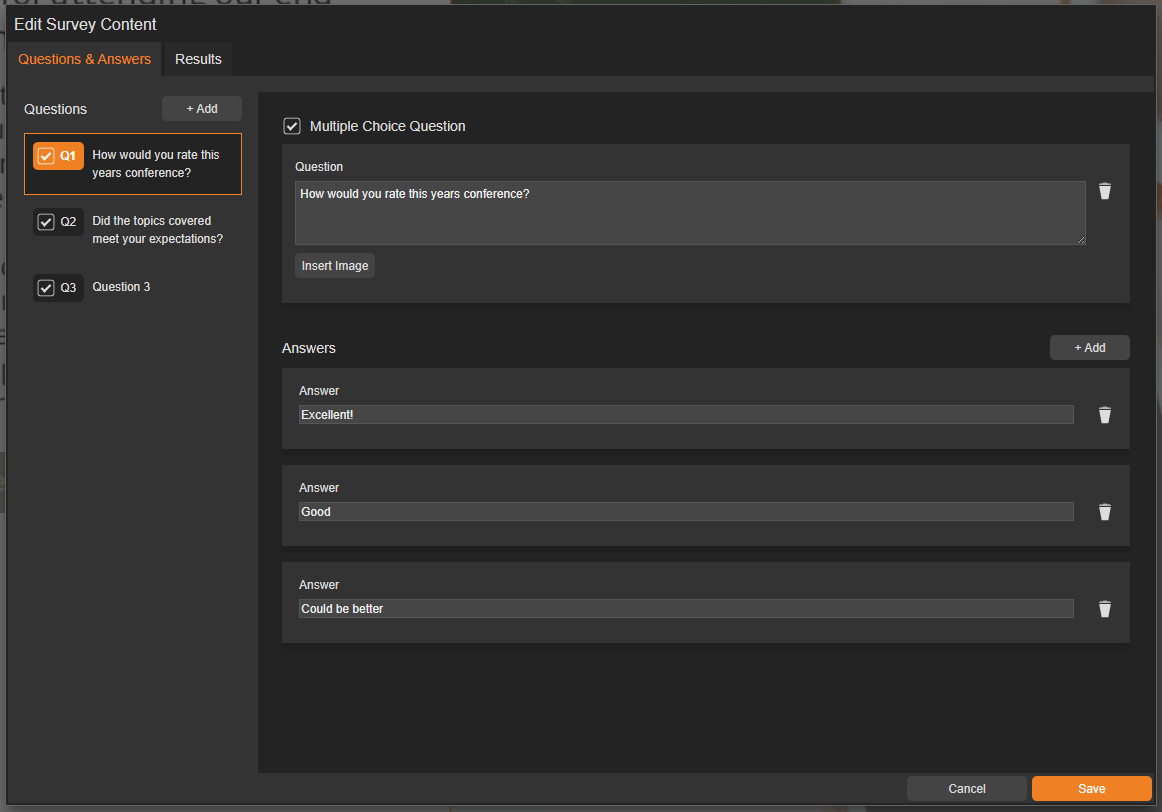Toggle the Q2 checkbox in question list
Screen dimensions: 1162x812
tap(46, 222)
